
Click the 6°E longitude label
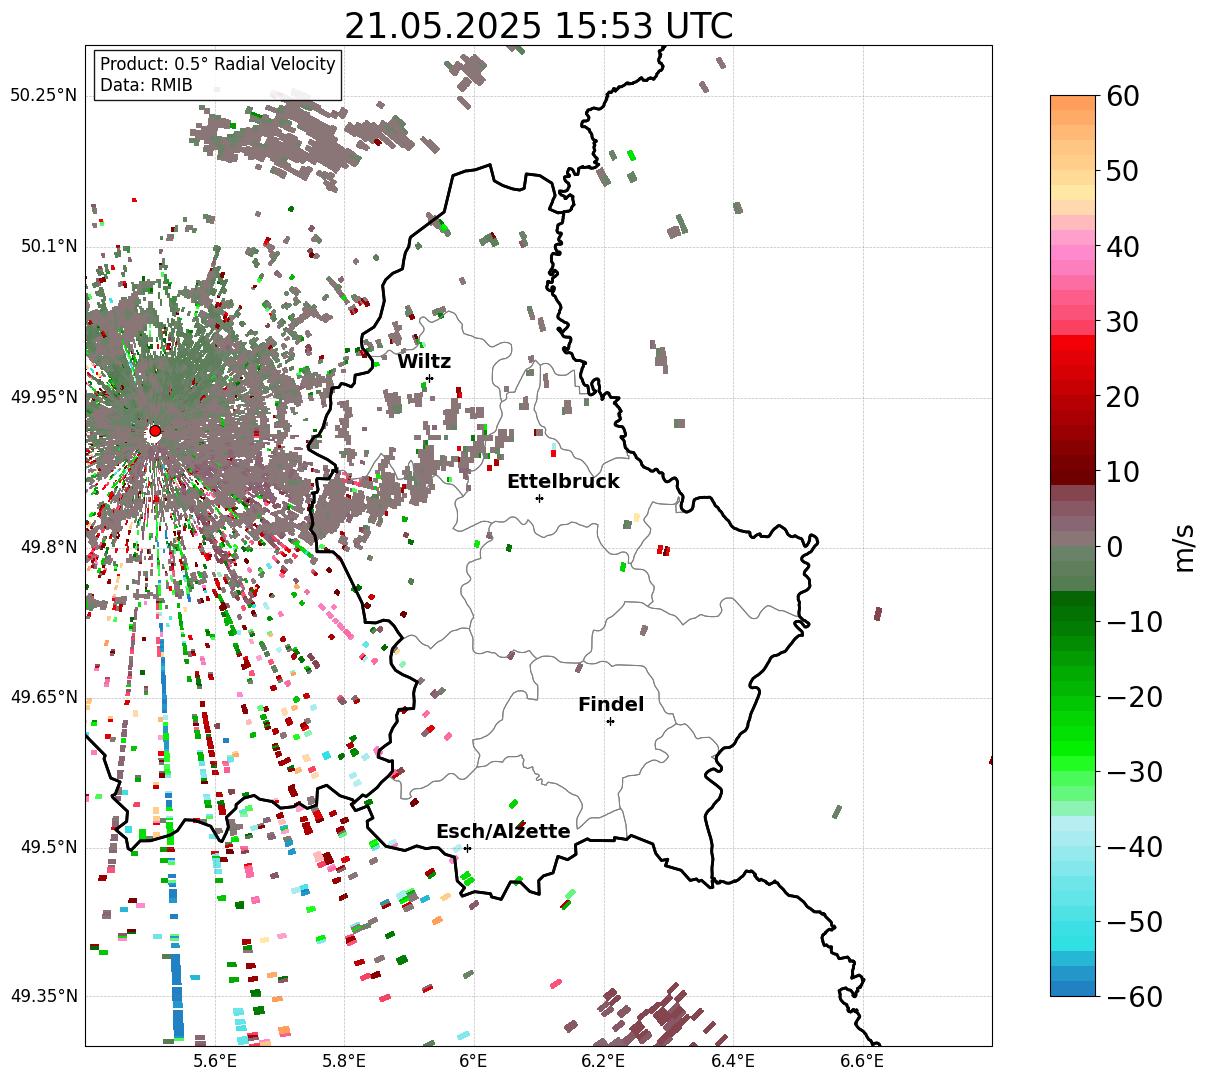tap(473, 1060)
